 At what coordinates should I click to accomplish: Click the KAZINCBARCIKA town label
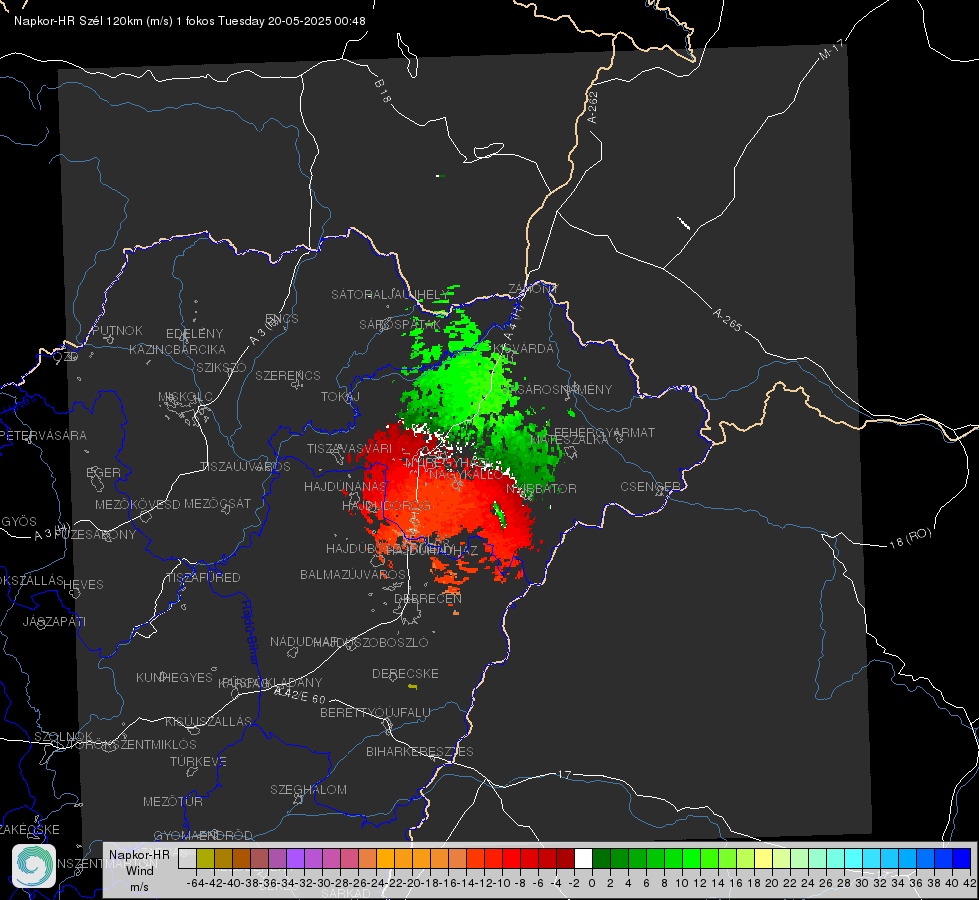(x=177, y=349)
